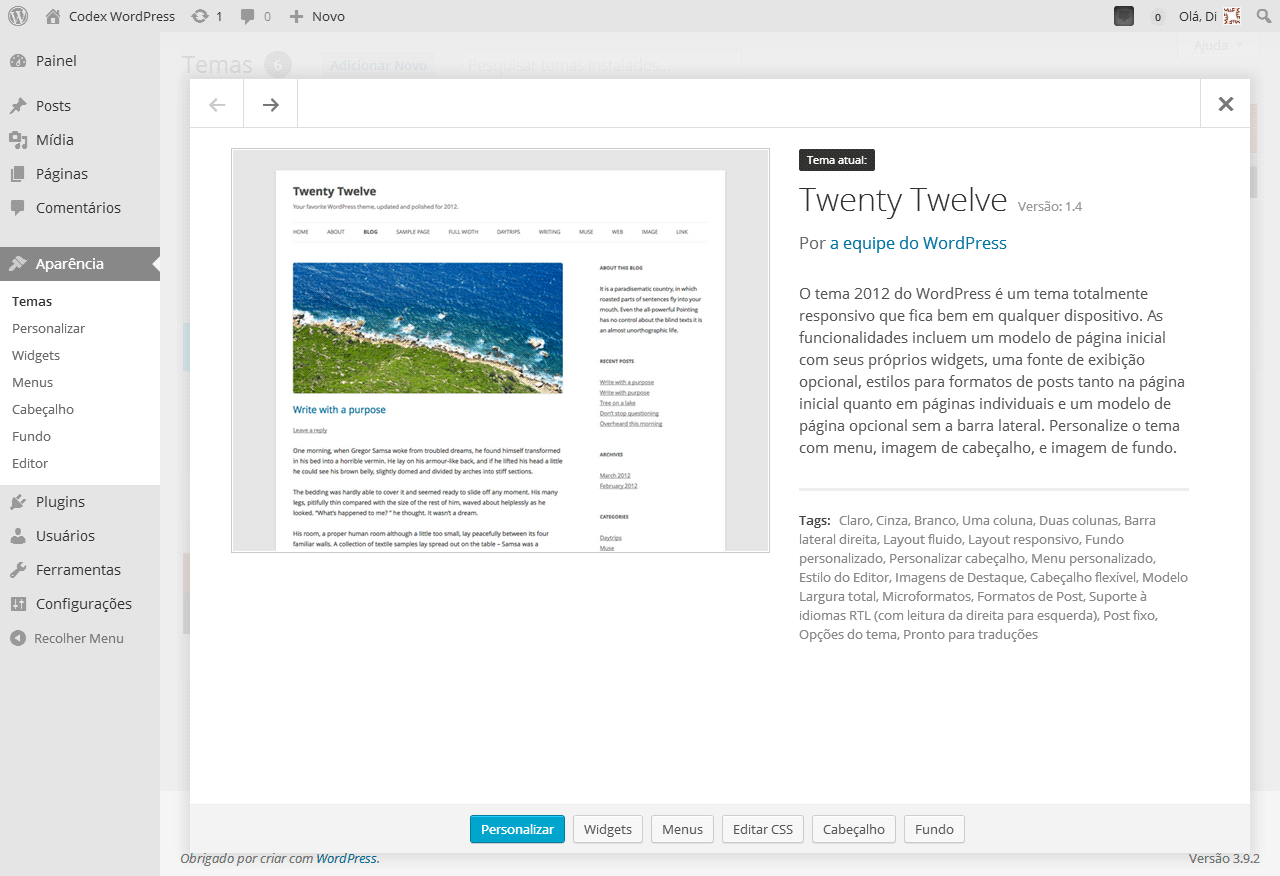Click the blue Personalizar button
The image size is (1280, 876).
point(517,829)
